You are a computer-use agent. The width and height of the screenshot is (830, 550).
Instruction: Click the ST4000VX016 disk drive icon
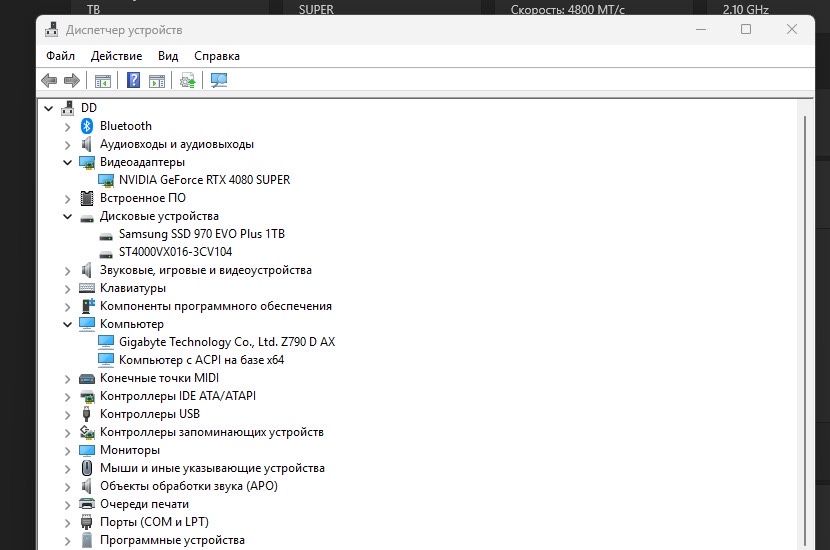tap(106, 254)
